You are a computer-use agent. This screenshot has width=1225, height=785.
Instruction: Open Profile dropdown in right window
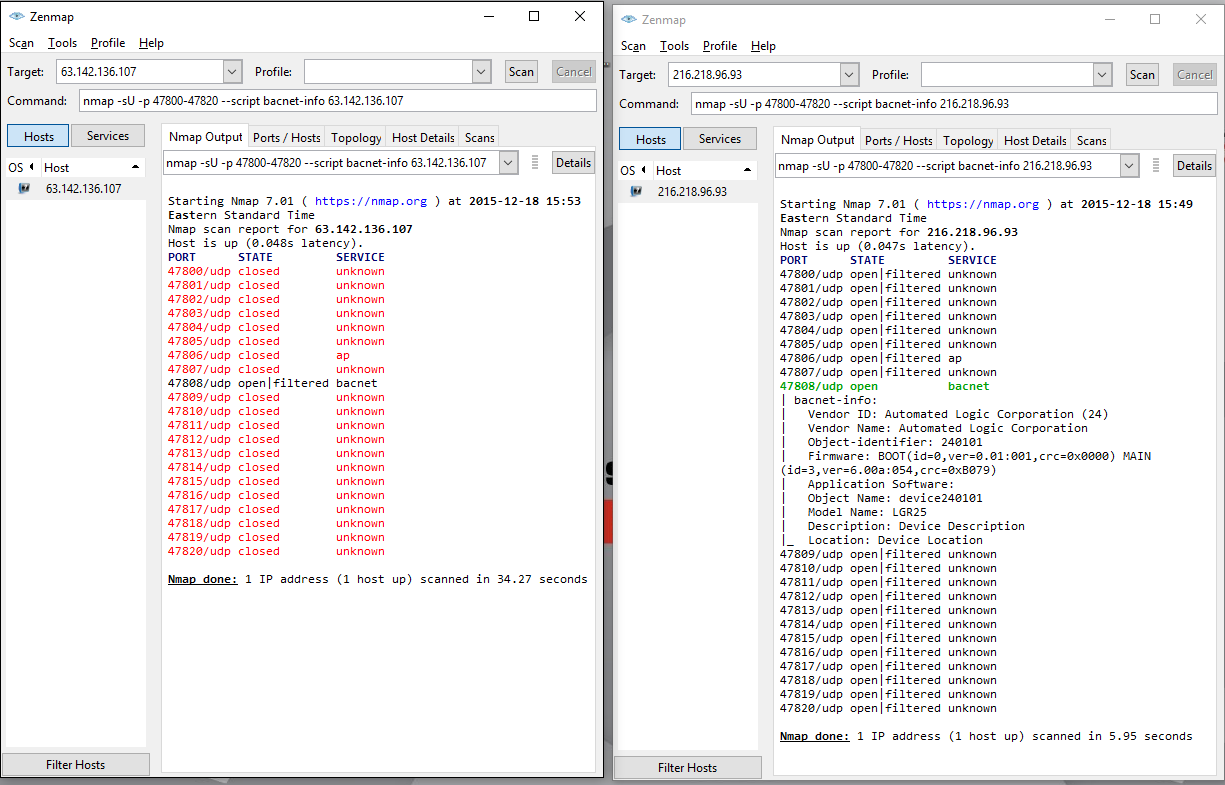(1102, 75)
